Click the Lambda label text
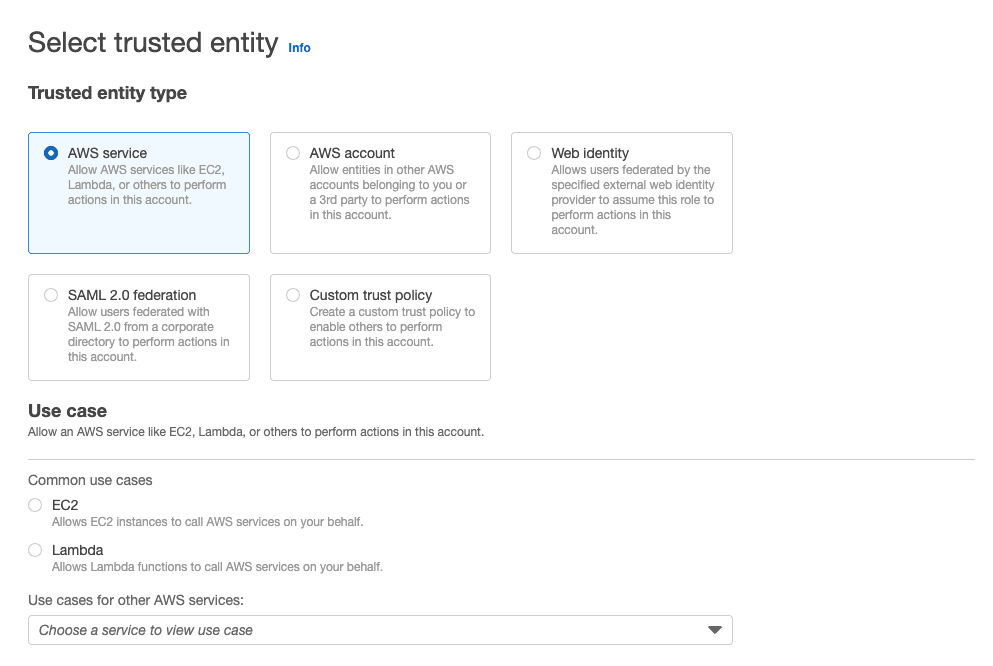The width and height of the screenshot is (993, 666). (x=77, y=550)
